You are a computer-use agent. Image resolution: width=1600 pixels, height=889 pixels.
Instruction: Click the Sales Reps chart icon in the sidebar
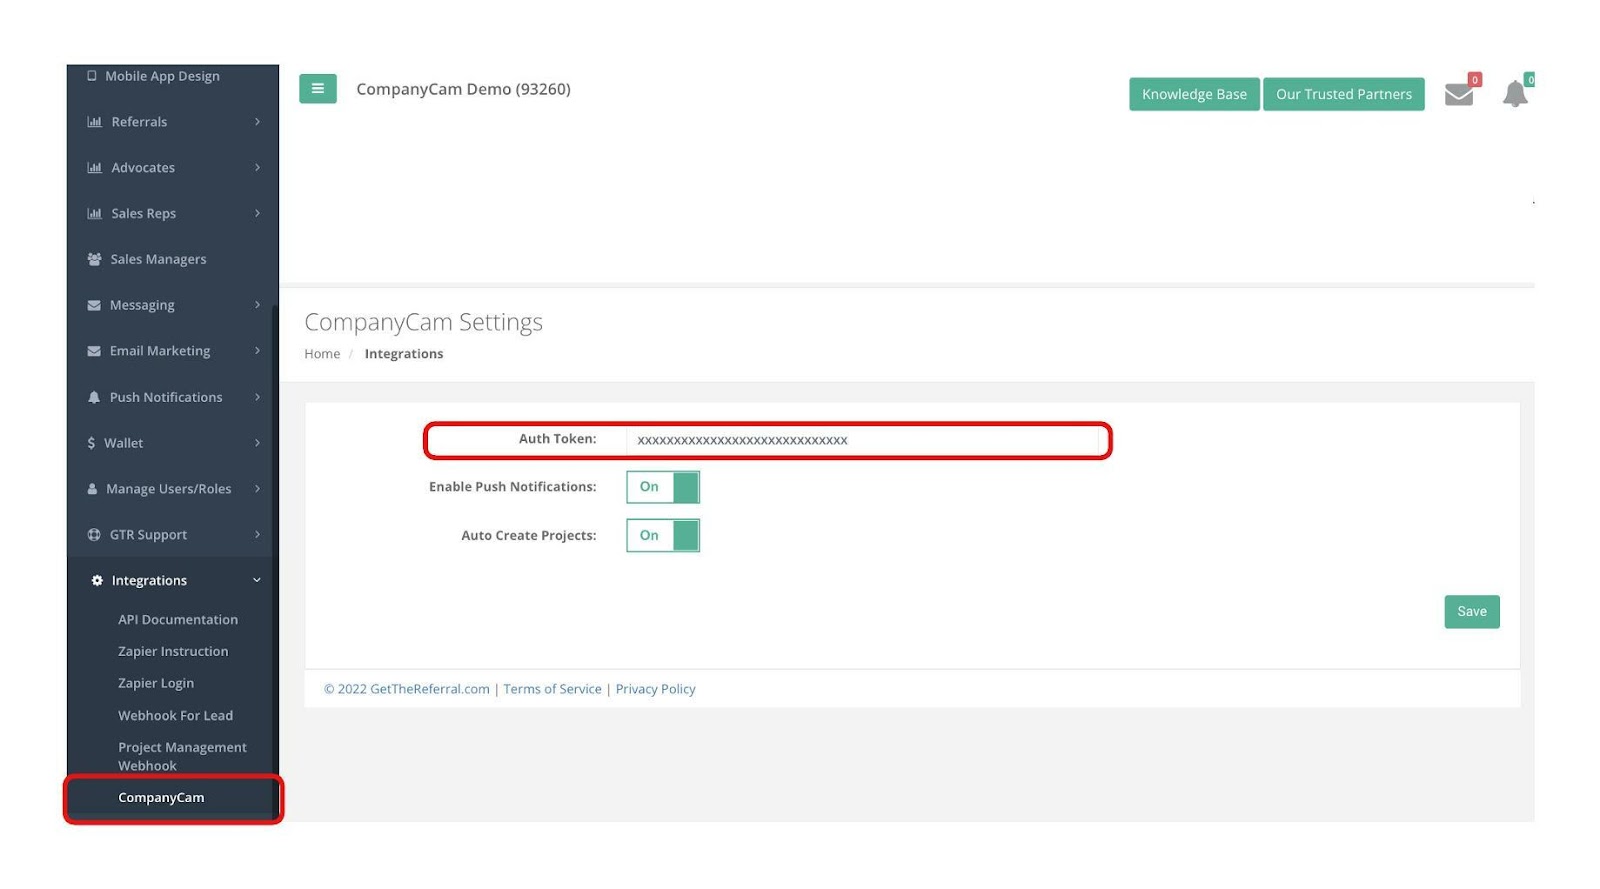pyautogui.click(x=95, y=214)
